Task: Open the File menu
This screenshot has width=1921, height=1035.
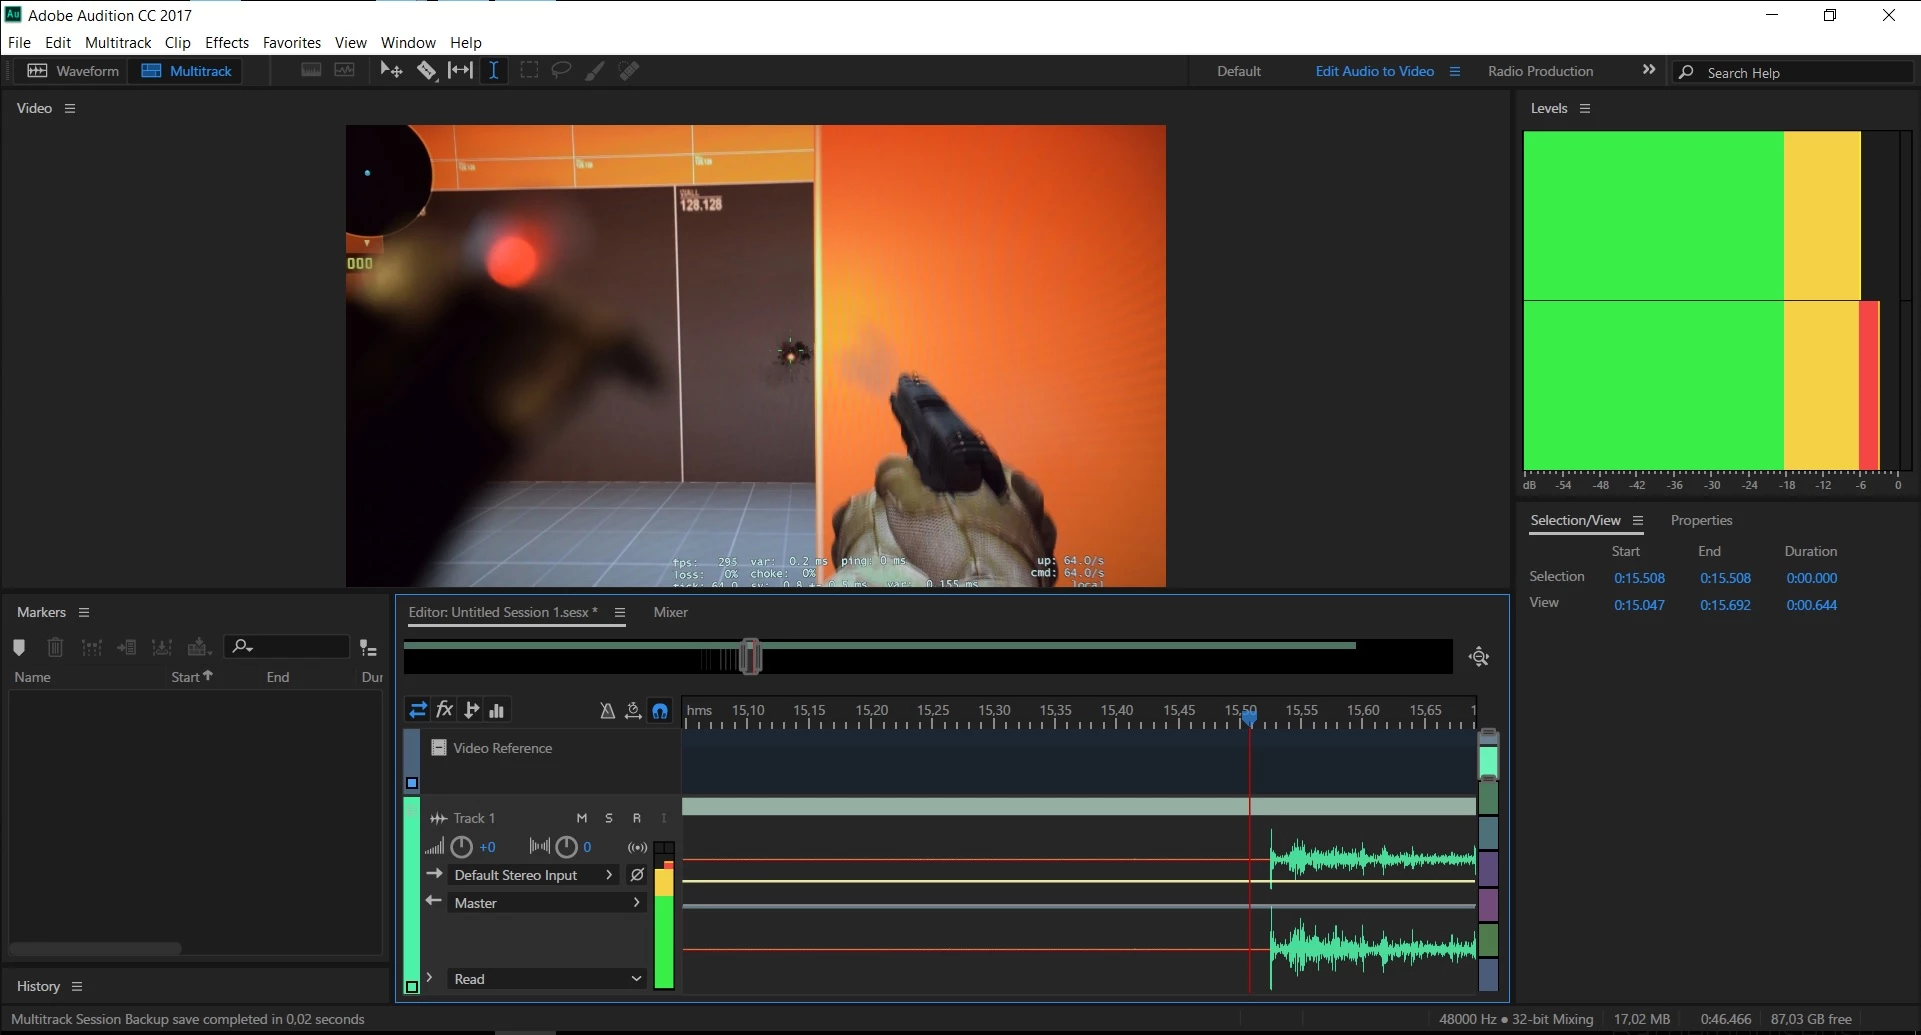Action: 20,42
